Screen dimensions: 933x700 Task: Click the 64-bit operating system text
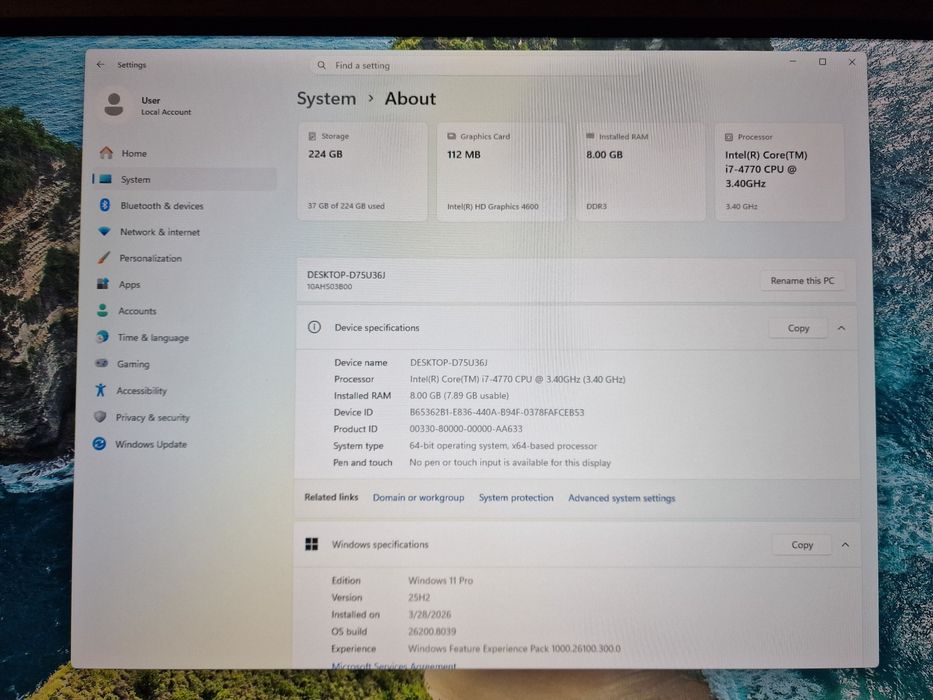[503, 446]
